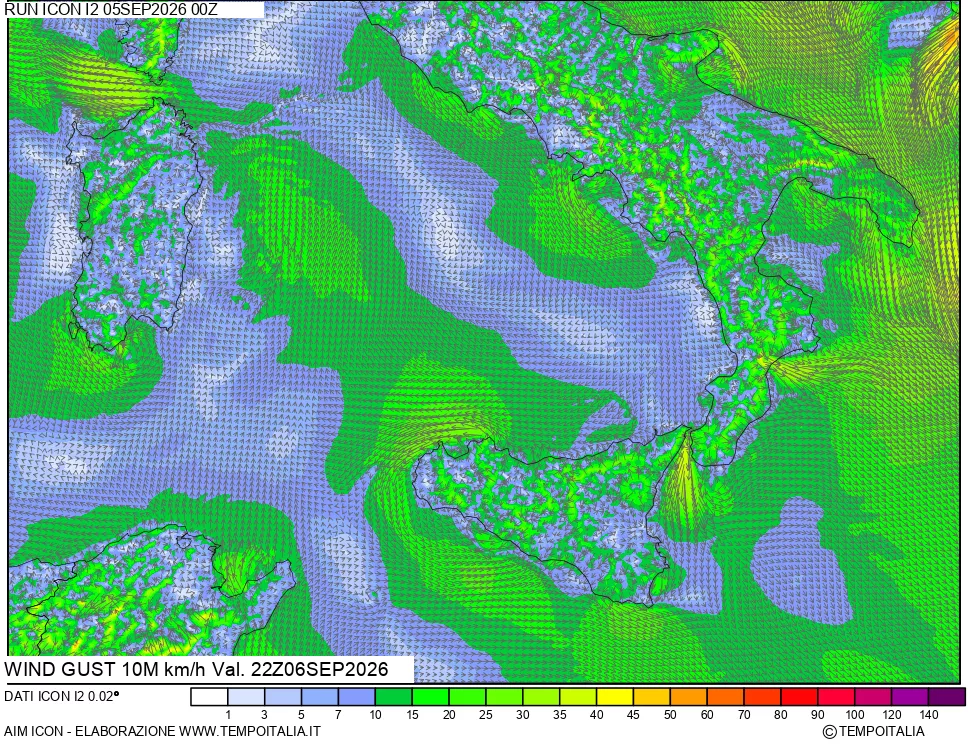Click the RUN ICON I2 05SEP2026 00Z header
This screenshot has width=968, height=745.
click(111, 9)
